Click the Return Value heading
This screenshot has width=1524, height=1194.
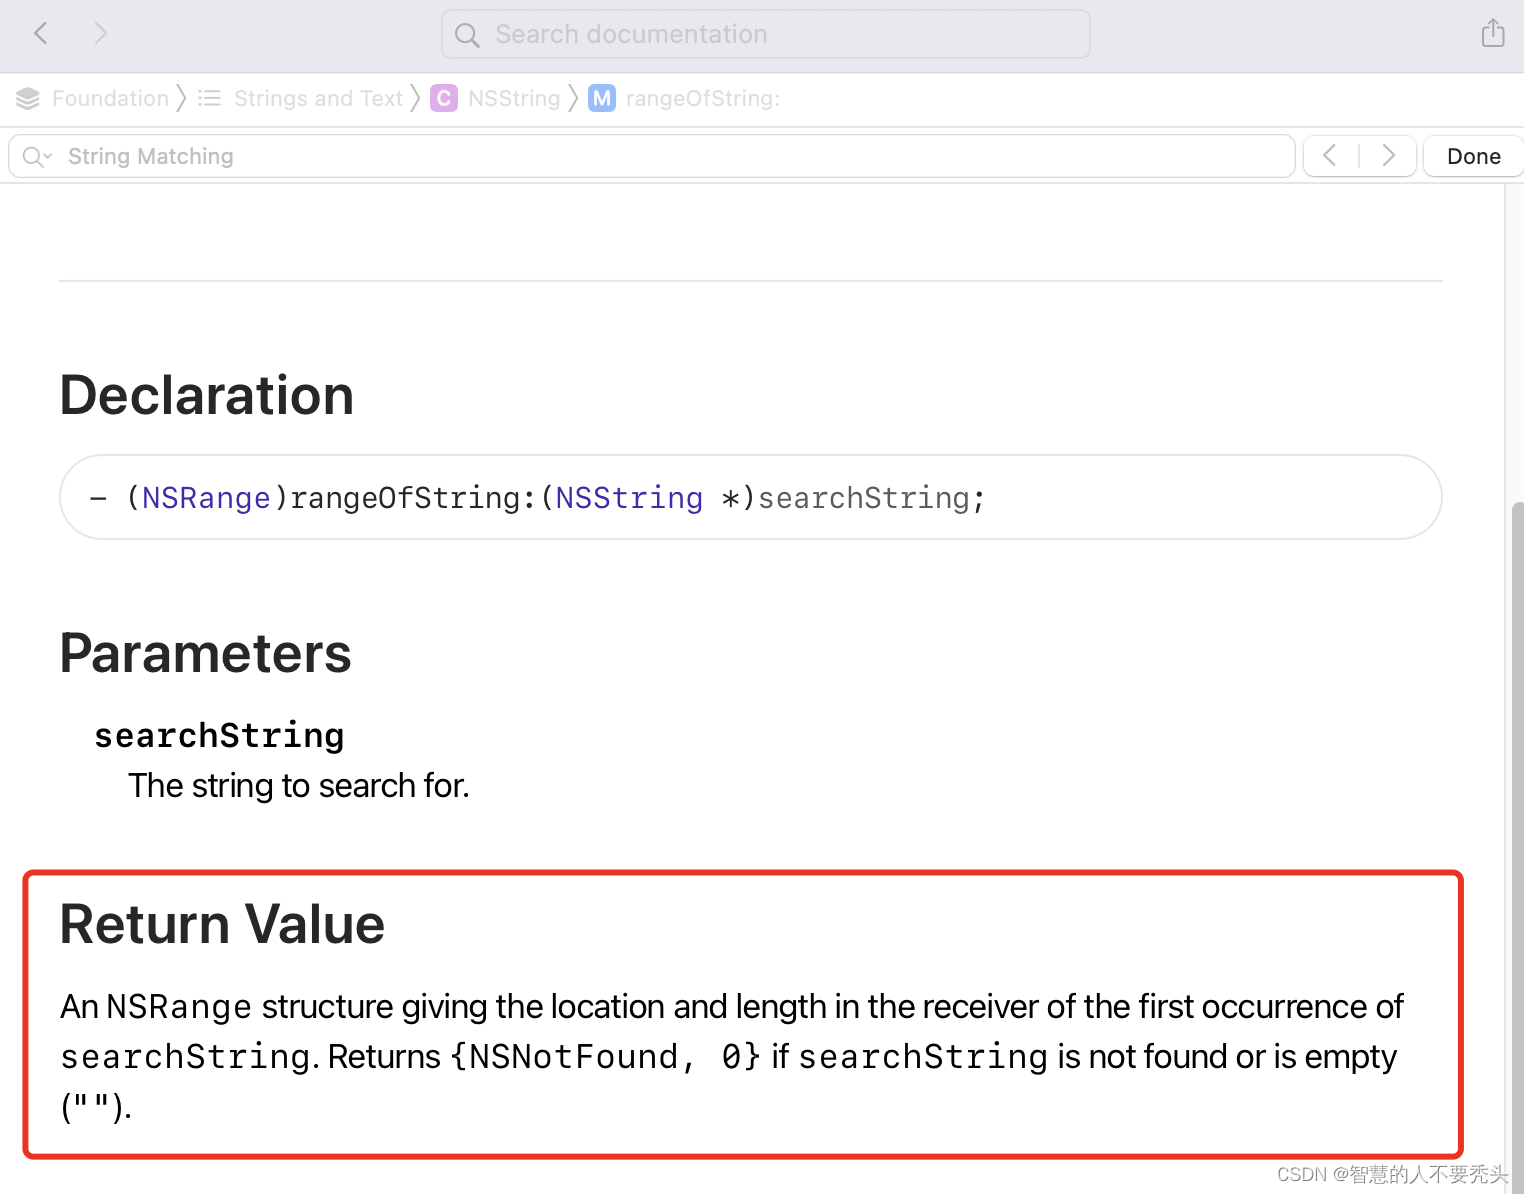[222, 924]
